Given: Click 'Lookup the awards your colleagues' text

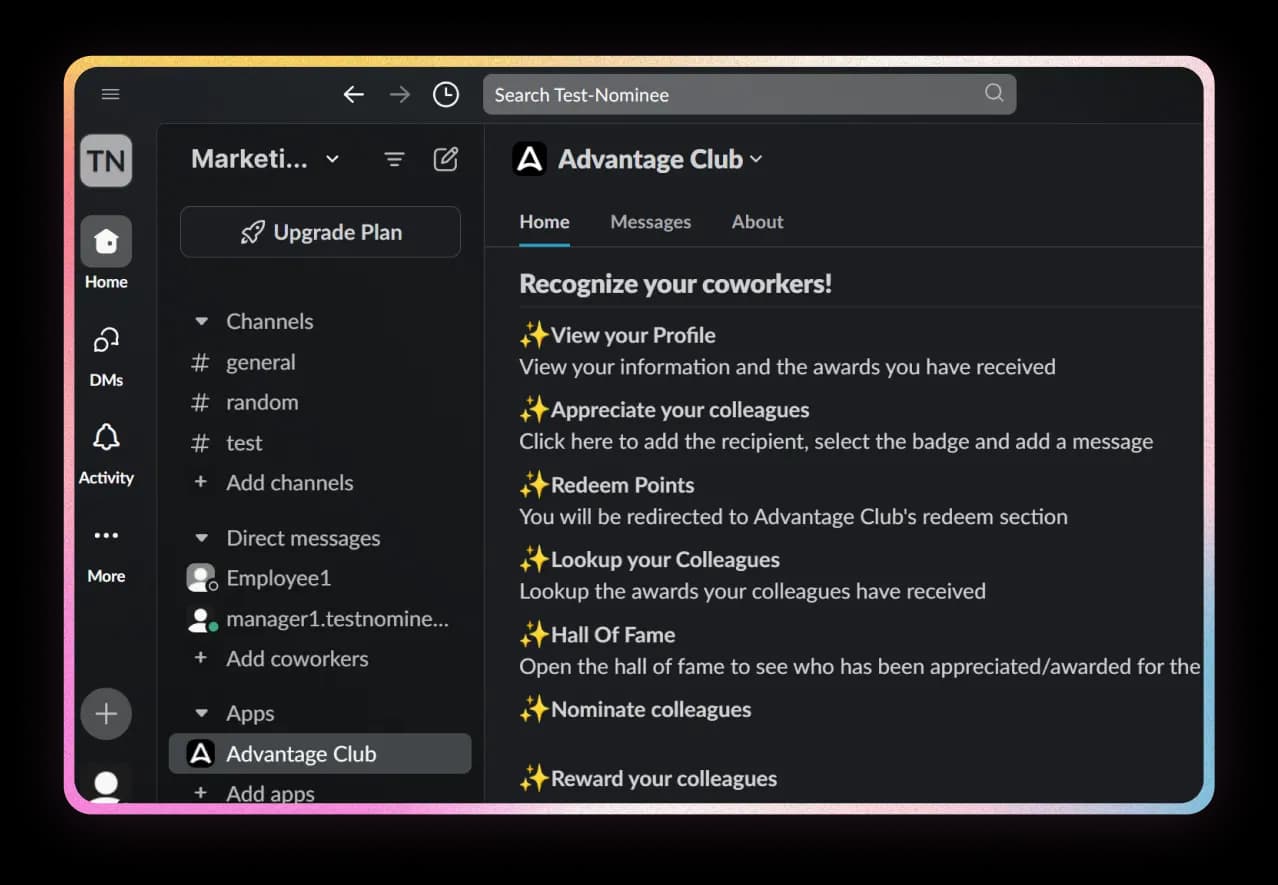Looking at the screenshot, I should (x=752, y=591).
